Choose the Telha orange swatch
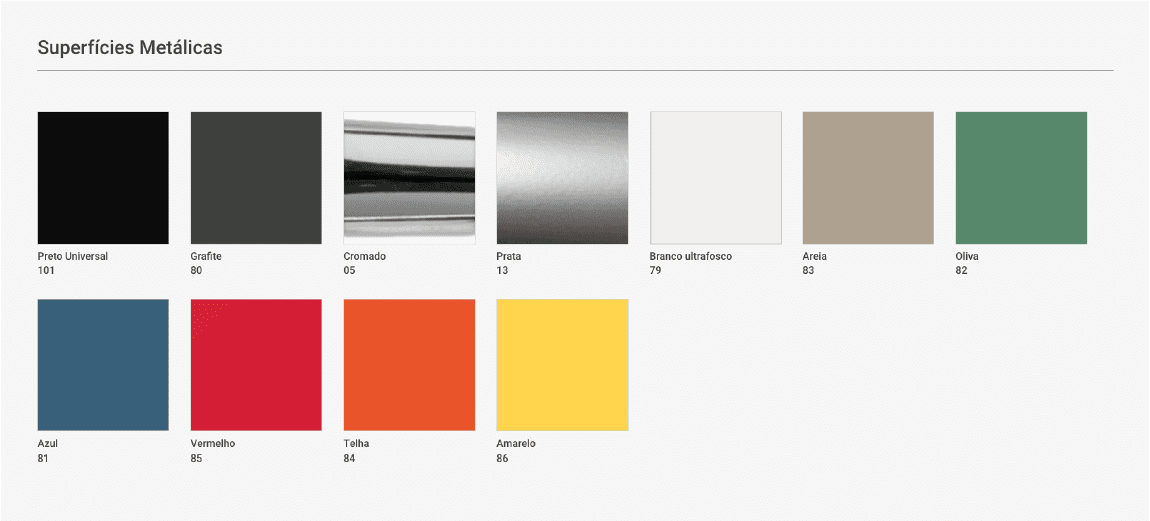The height and width of the screenshot is (521, 1150). pos(409,365)
